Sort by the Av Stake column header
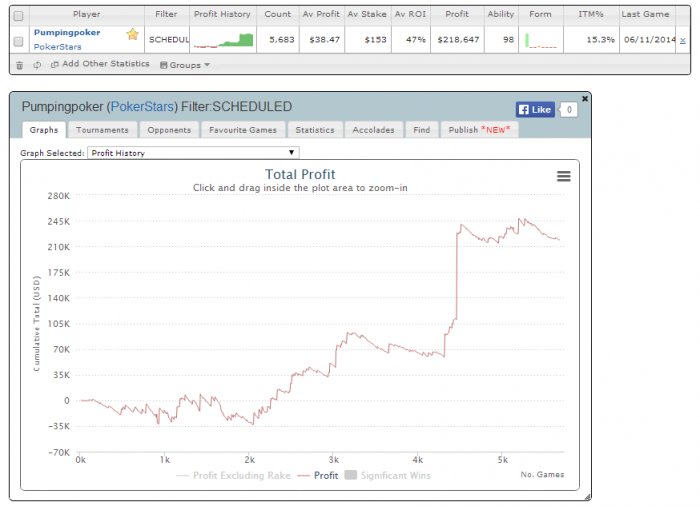Screen dimensions: 700x506 [x=367, y=14]
